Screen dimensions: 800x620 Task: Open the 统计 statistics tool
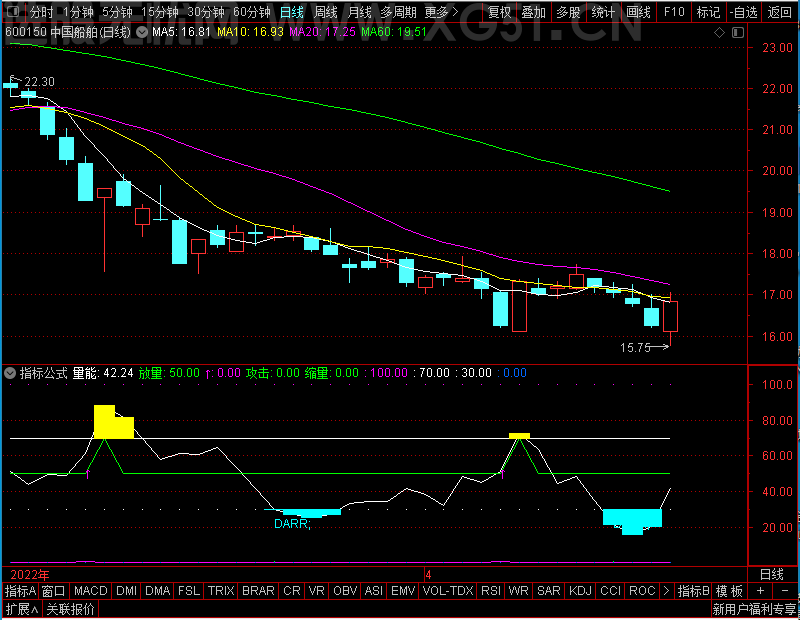pos(603,12)
